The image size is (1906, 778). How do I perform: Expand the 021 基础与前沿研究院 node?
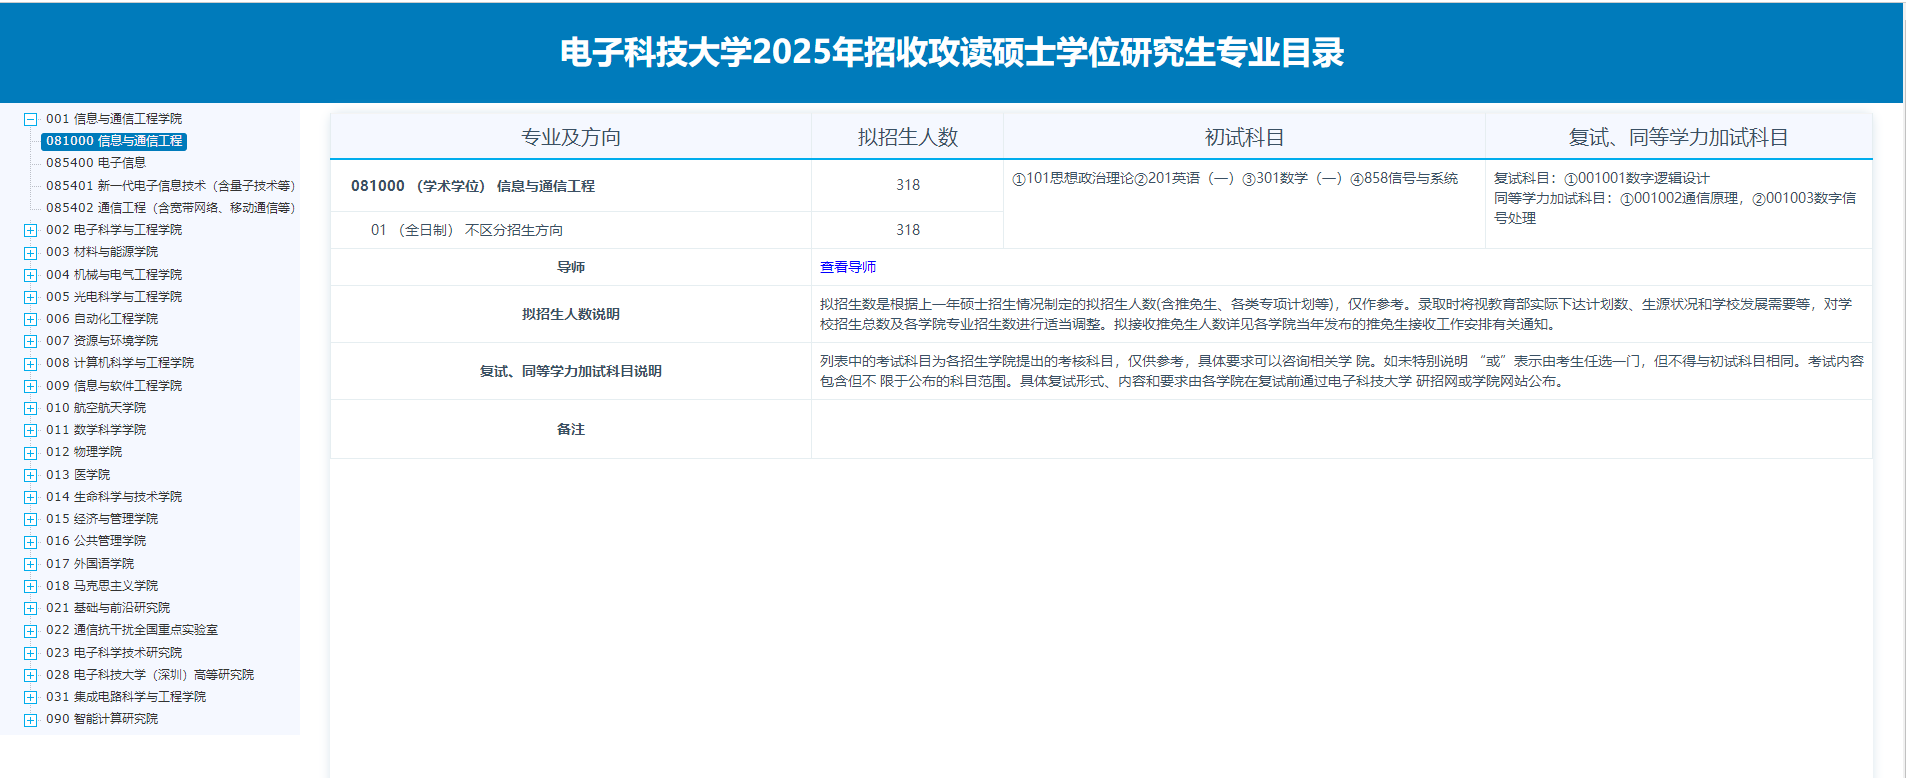pyautogui.click(x=31, y=608)
